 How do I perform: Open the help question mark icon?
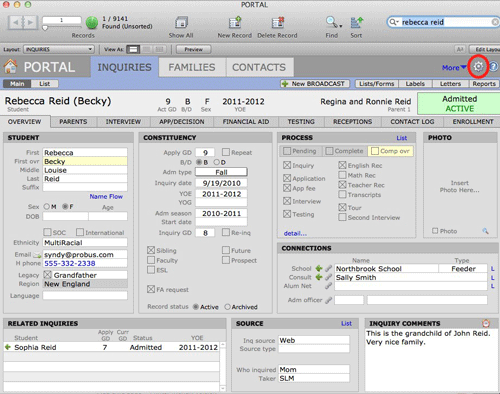pyautogui.click(x=493, y=67)
